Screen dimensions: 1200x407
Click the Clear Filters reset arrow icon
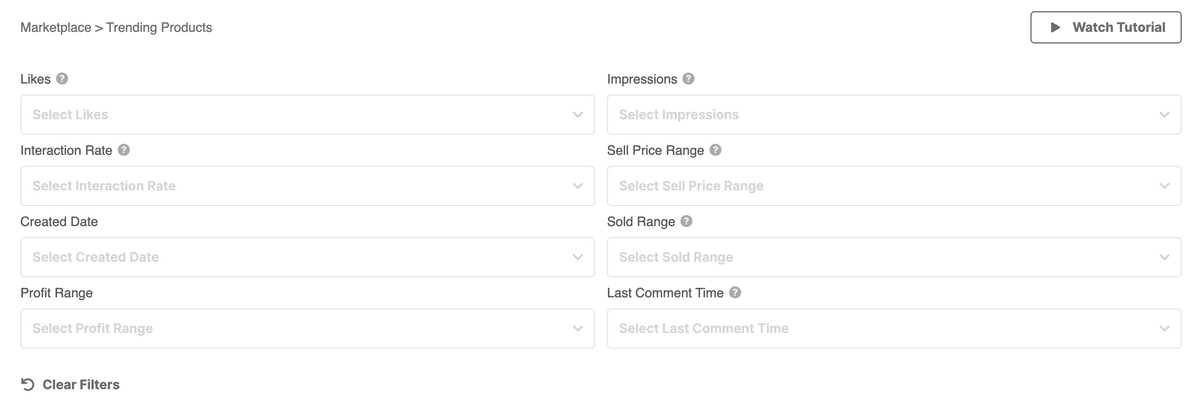tap(28, 385)
